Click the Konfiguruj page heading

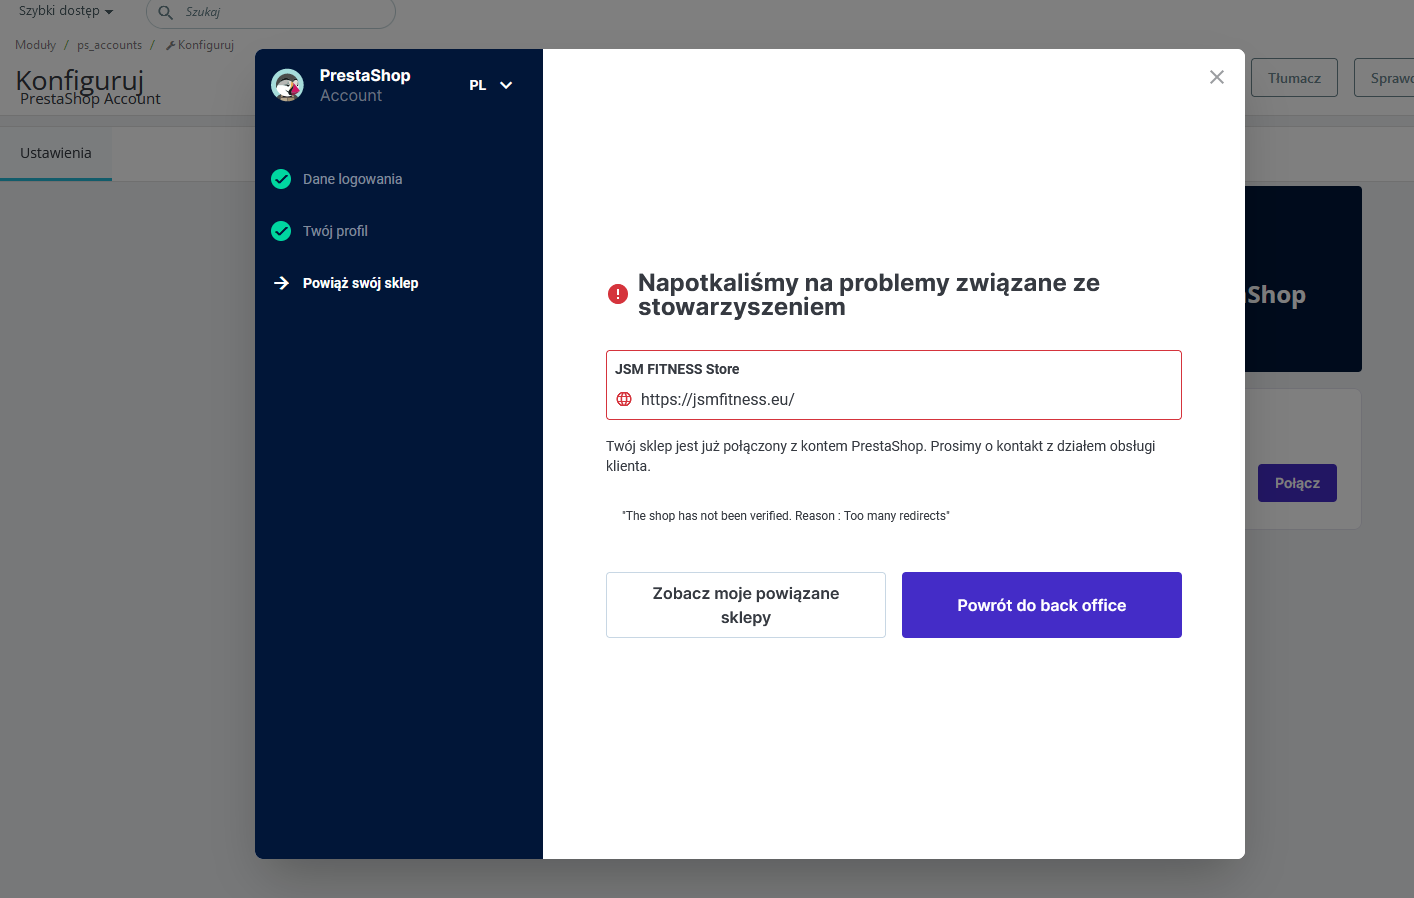pyautogui.click(x=80, y=80)
